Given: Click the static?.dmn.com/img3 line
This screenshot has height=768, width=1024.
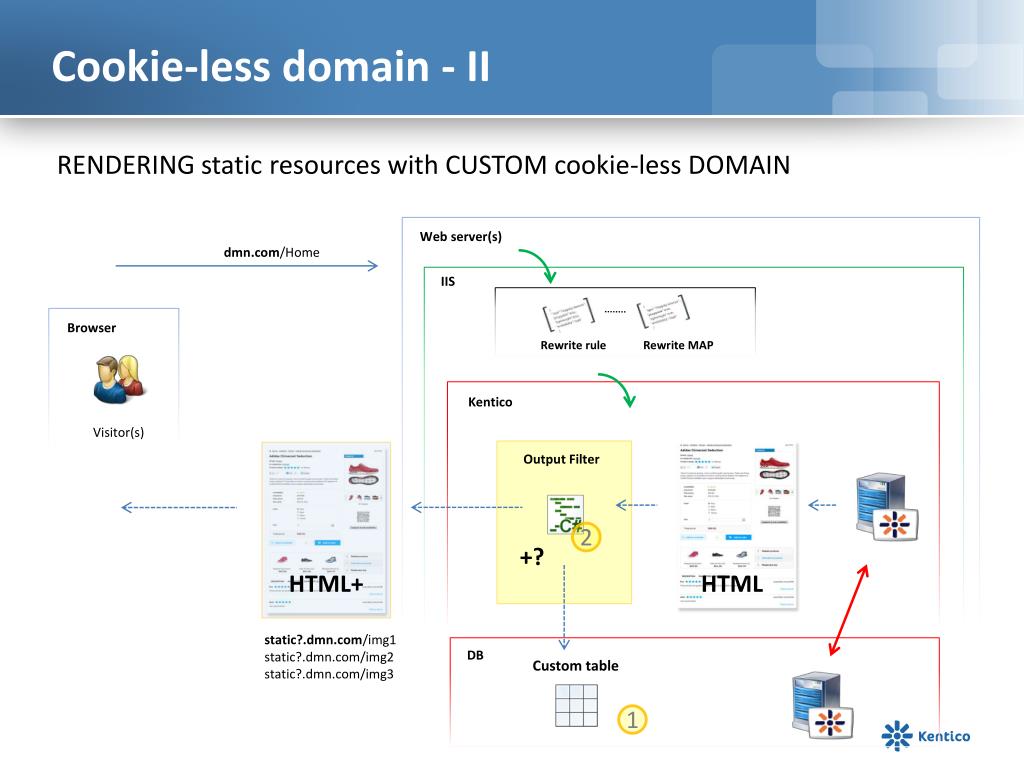Looking at the screenshot, I should tap(328, 674).
